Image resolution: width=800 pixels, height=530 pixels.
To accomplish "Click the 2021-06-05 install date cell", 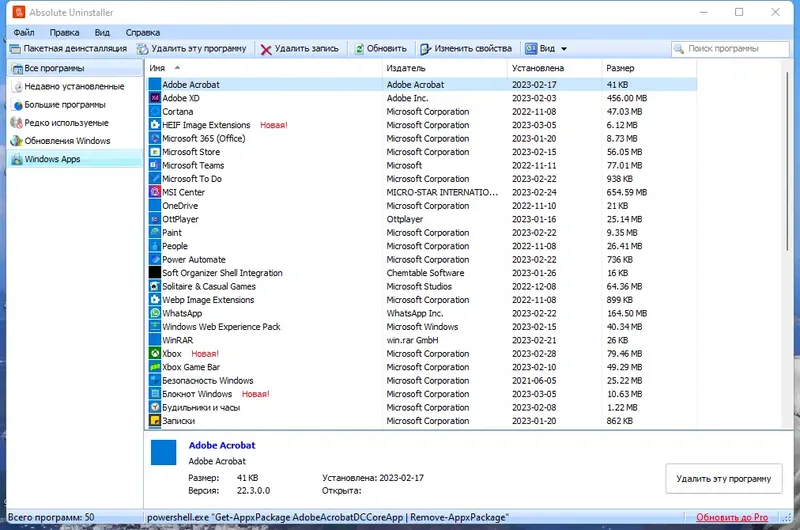I will tap(534, 381).
